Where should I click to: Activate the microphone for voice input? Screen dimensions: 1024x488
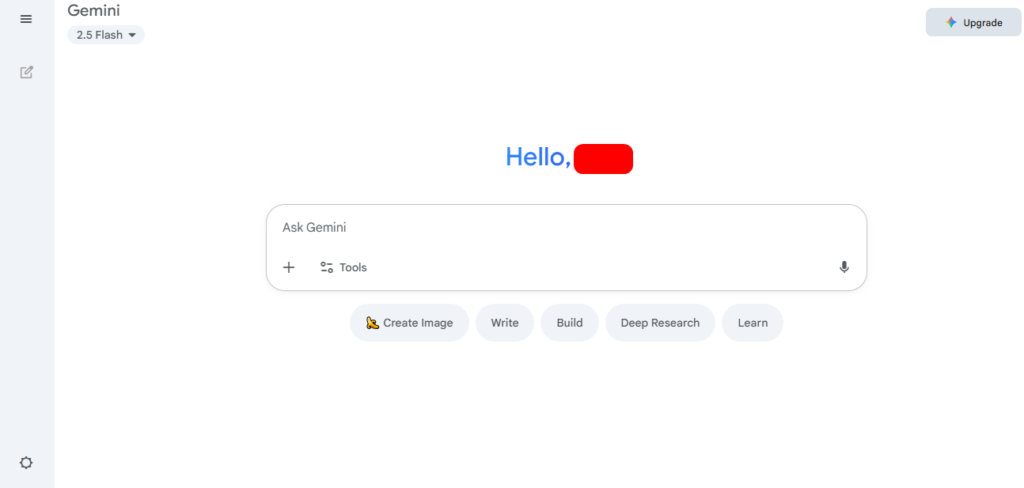[844, 267]
